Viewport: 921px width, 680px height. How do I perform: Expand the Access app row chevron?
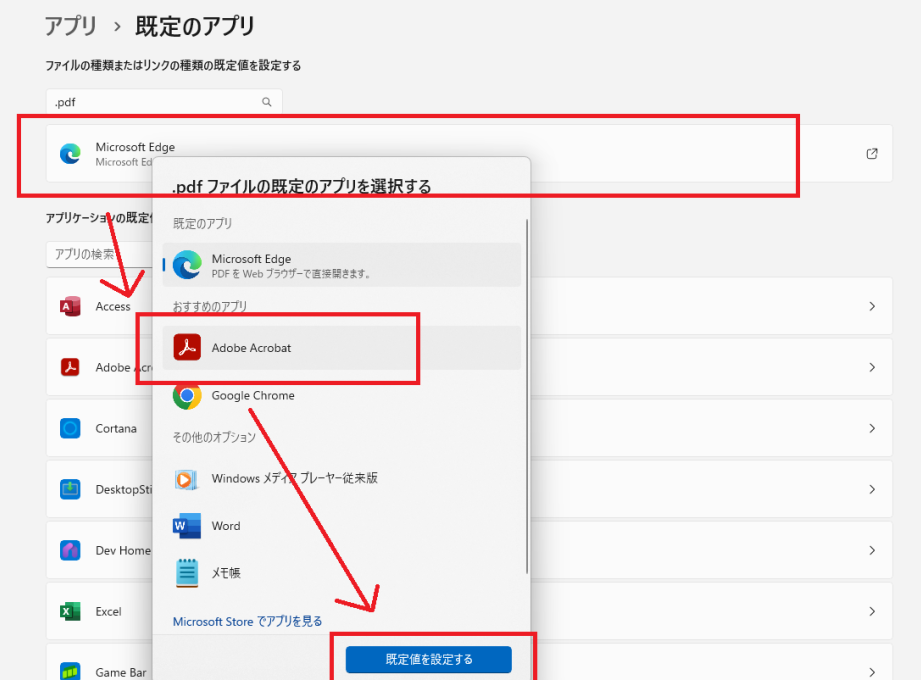[871, 307]
